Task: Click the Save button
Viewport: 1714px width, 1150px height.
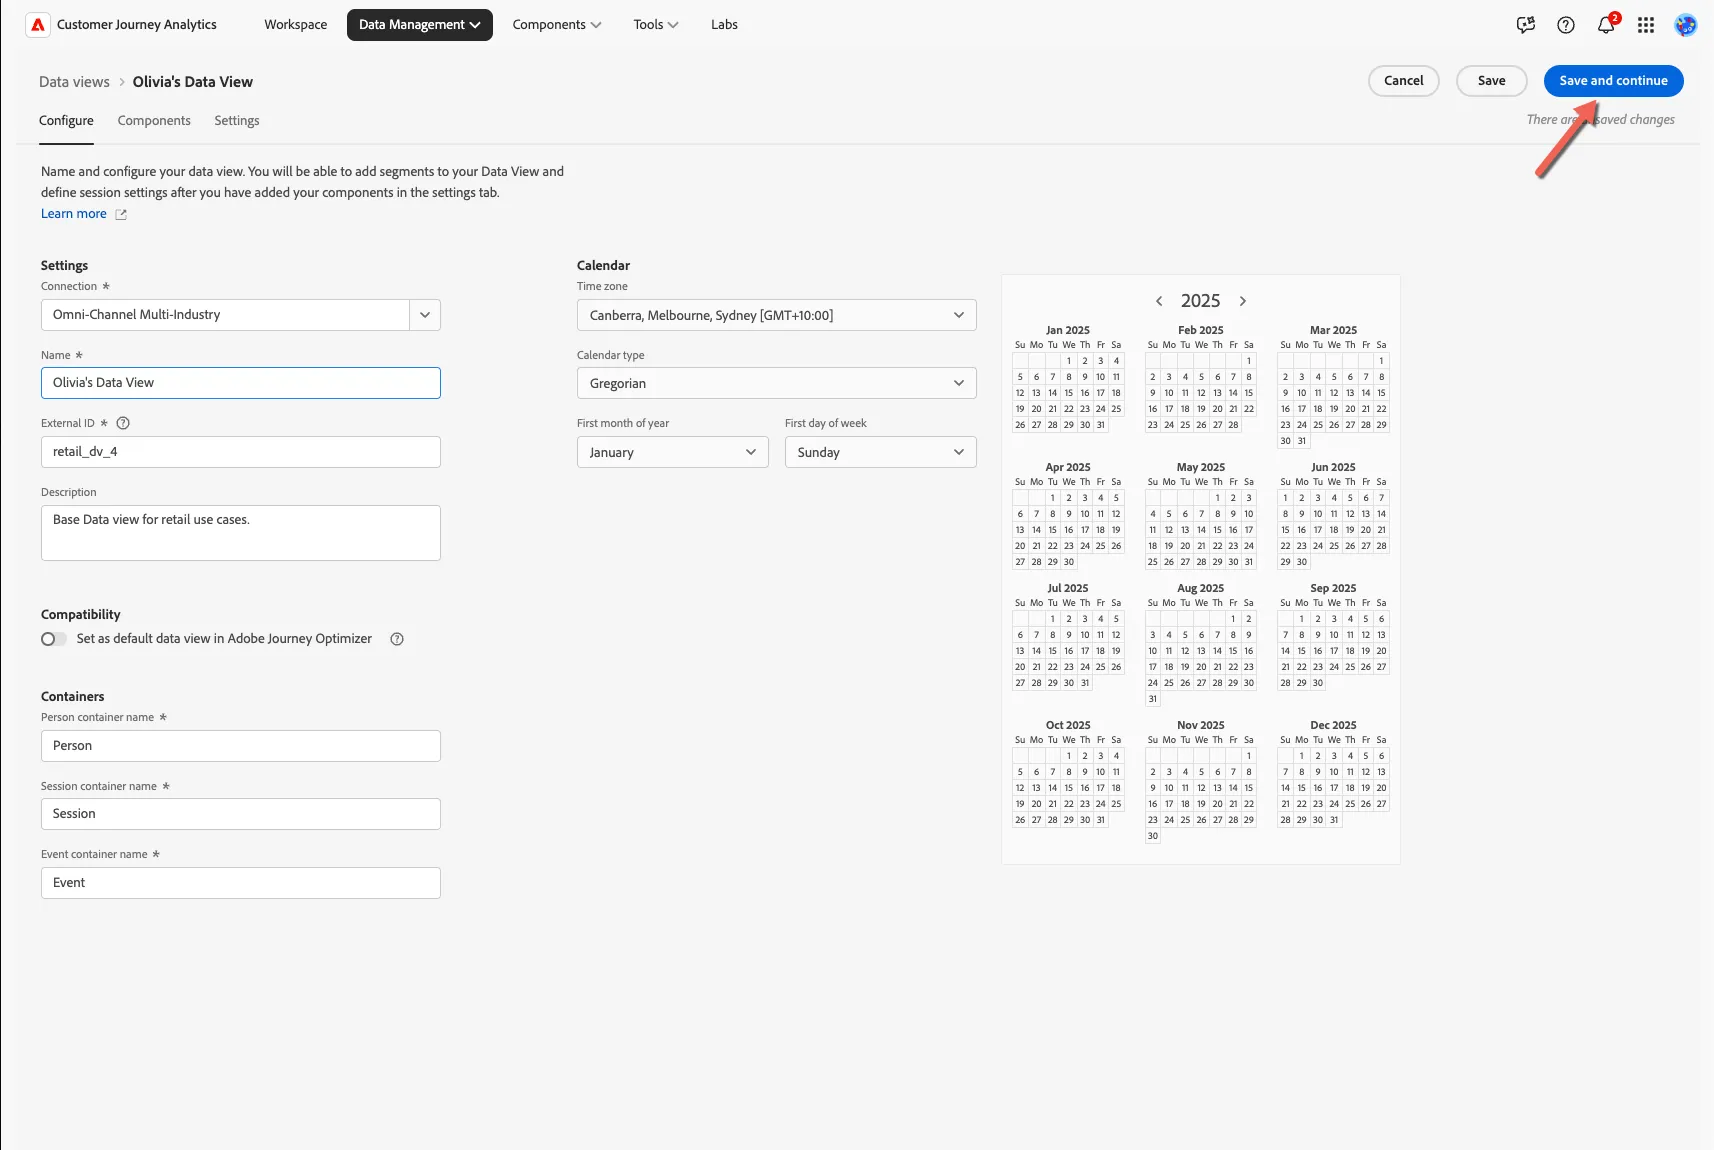Action: coord(1492,81)
